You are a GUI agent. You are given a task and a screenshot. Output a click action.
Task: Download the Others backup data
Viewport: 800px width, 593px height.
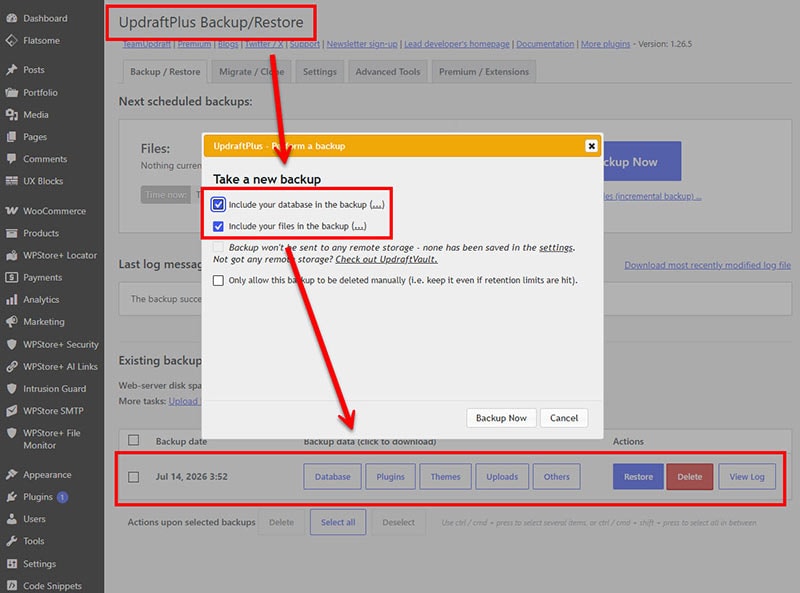coord(557,477)
